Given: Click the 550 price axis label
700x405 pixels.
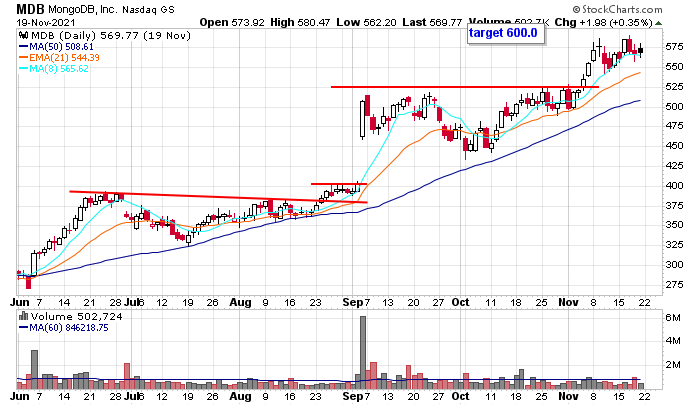Looking at the screenshot, I should click(x=674, y=67).
